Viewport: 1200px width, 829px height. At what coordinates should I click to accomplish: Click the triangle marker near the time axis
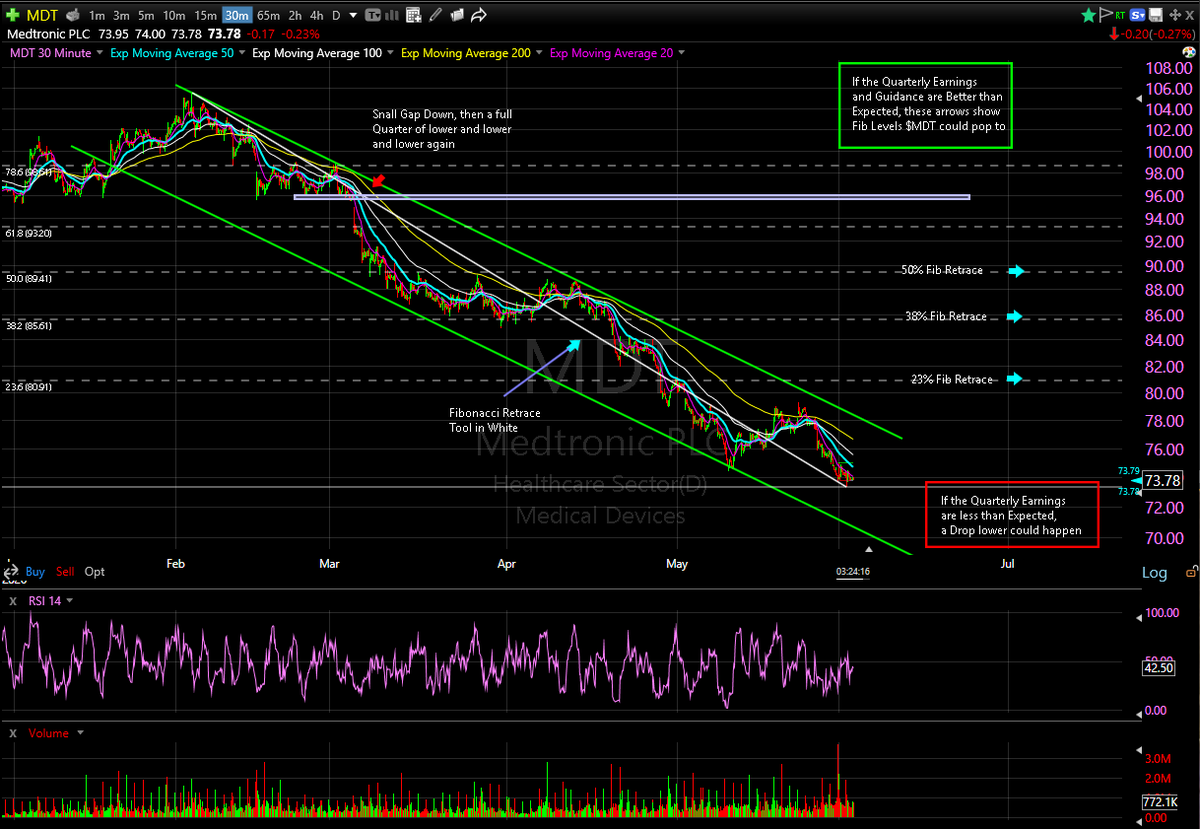click(869, 548)
